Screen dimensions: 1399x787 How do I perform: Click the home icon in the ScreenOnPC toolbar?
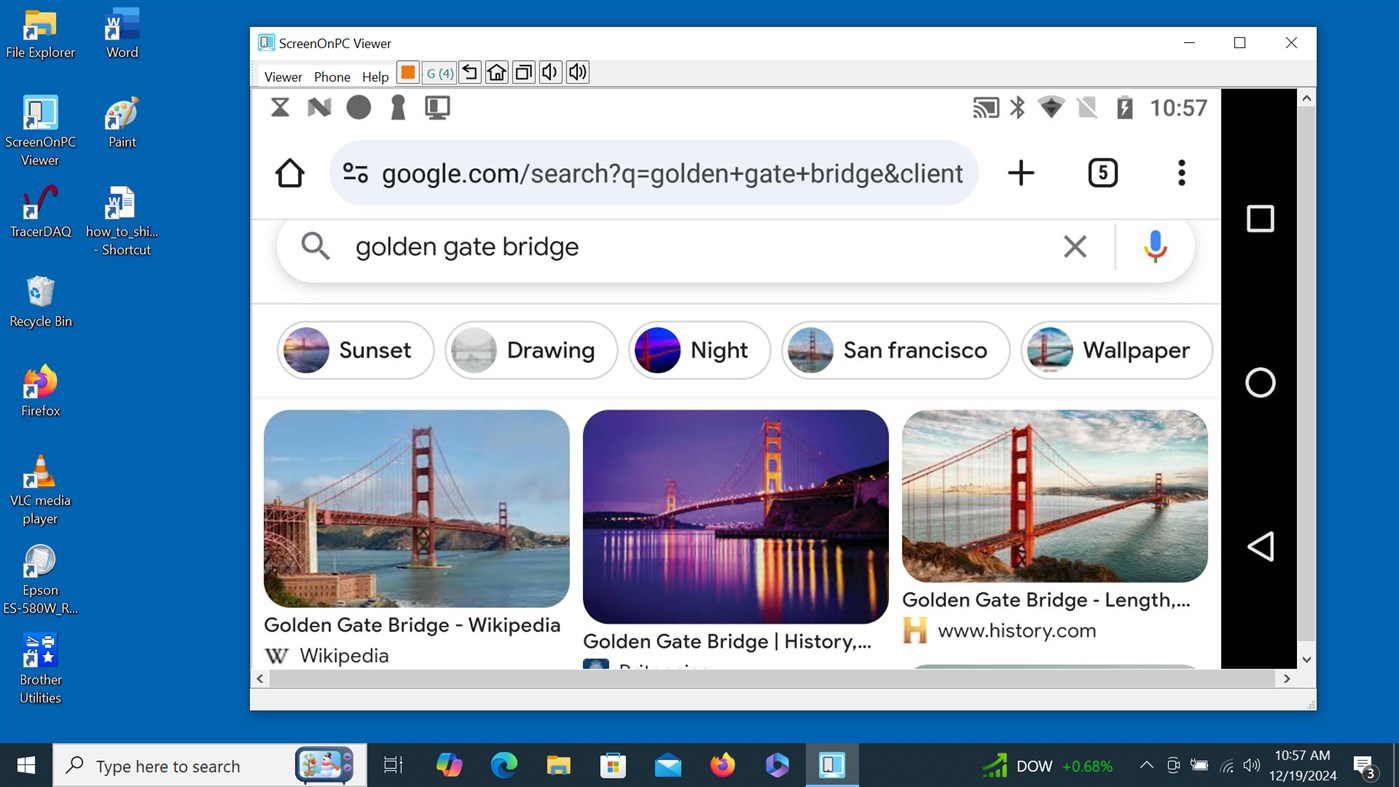496,72
